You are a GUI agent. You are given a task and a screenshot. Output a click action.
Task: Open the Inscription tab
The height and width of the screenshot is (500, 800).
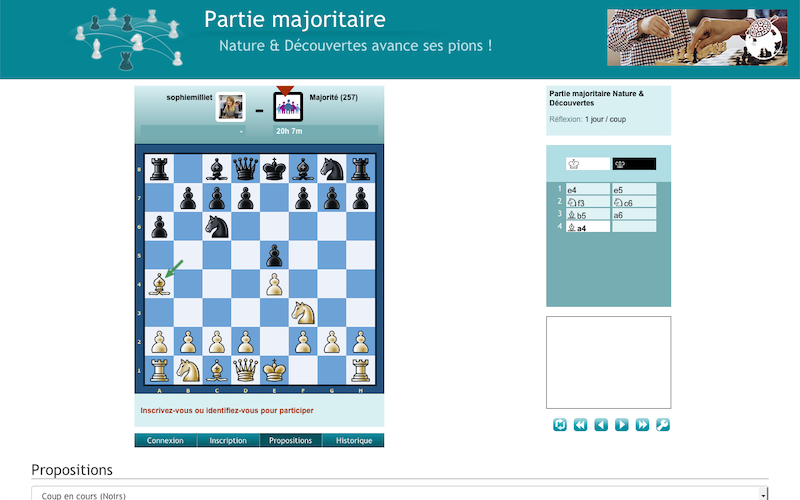click(228, 440)
